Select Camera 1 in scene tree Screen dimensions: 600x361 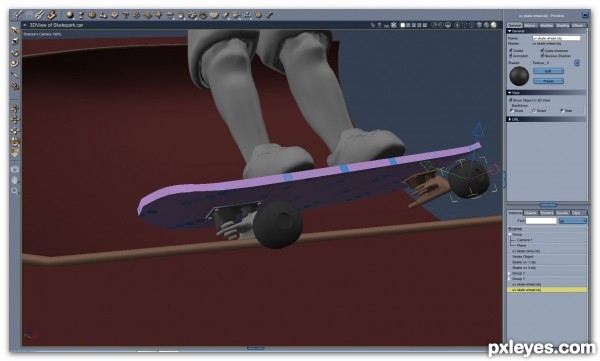click(524, 240)
